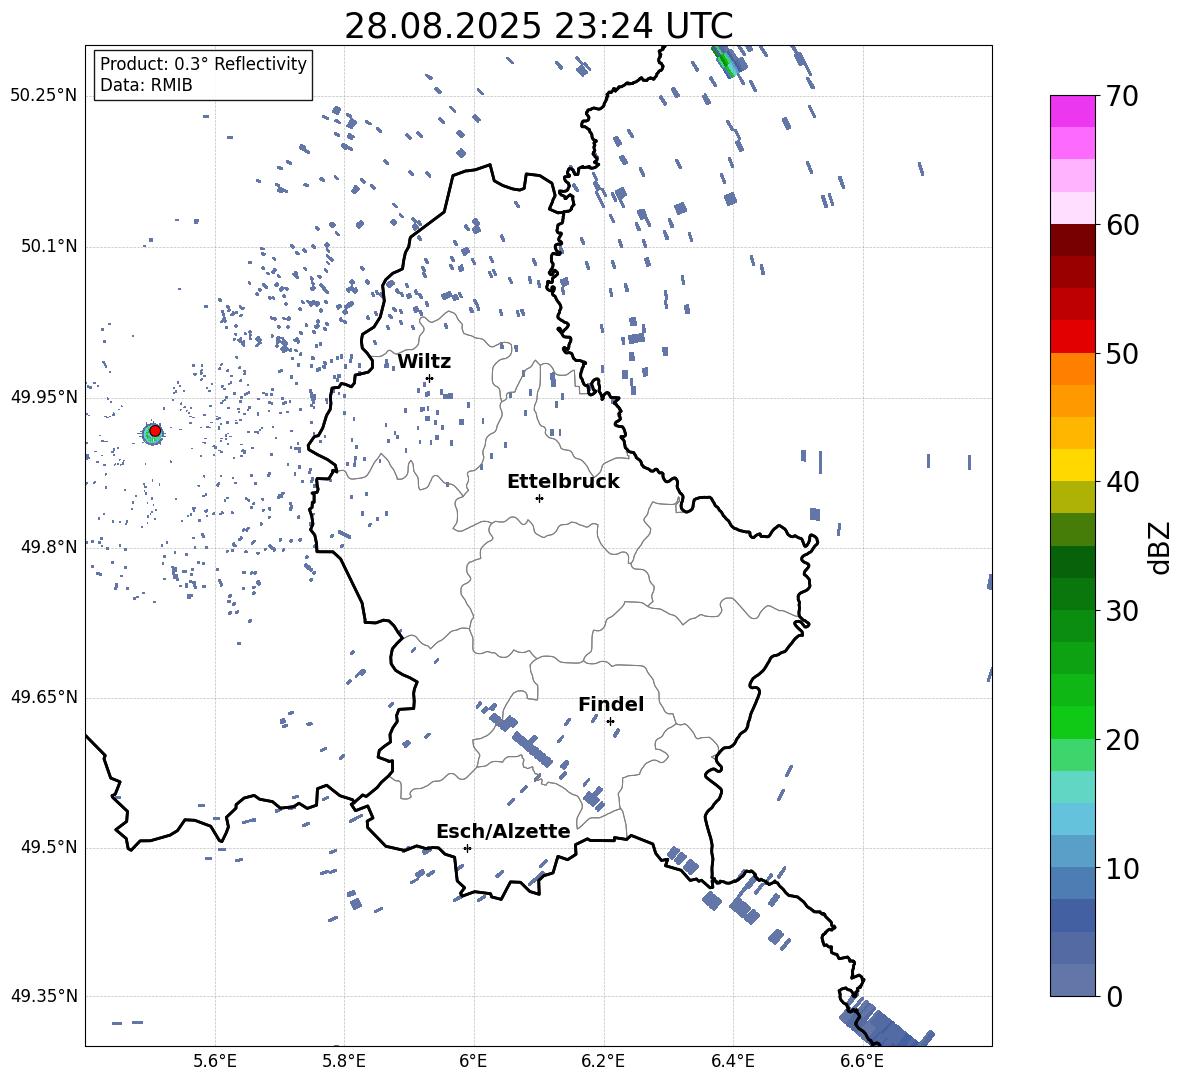Image resolution: width=1184 pixels, height=1081 pixels.
Task: Select the Wiltz city label
Action: pyautogui.click(x=424, y=362)
